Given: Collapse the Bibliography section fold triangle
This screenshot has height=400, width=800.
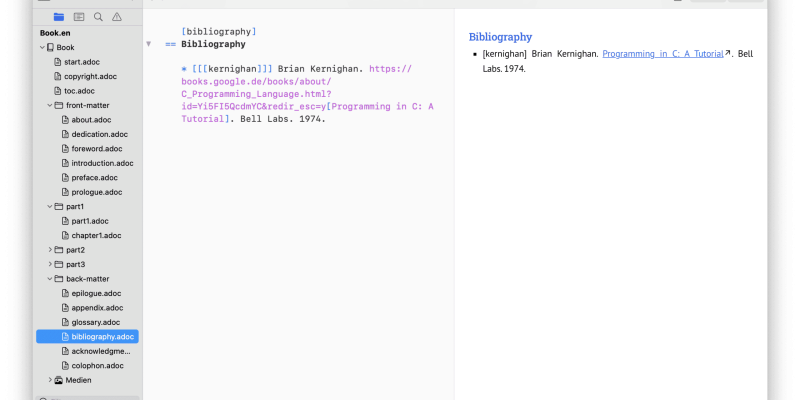Looking at the screenshot, I should click(148, 44).
